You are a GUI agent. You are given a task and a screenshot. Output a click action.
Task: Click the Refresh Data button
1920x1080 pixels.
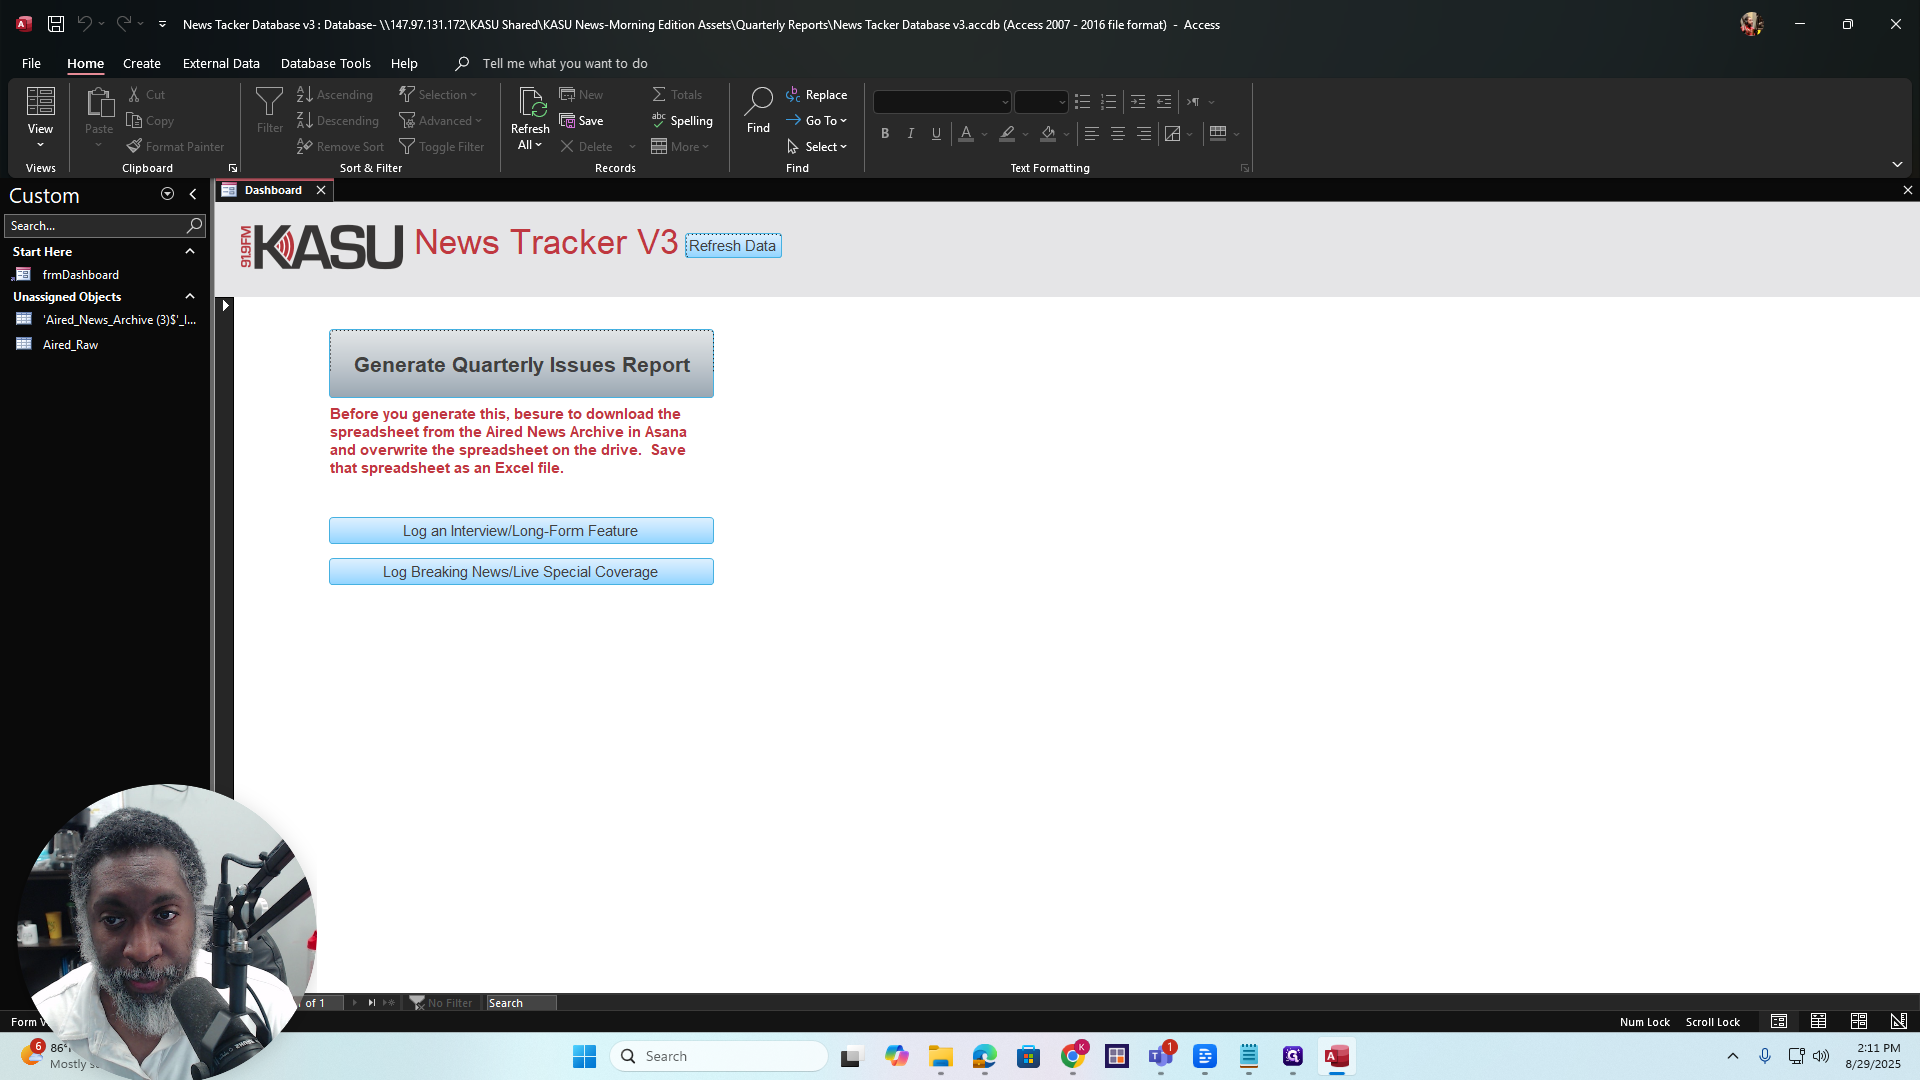click(x=733, y=246)
